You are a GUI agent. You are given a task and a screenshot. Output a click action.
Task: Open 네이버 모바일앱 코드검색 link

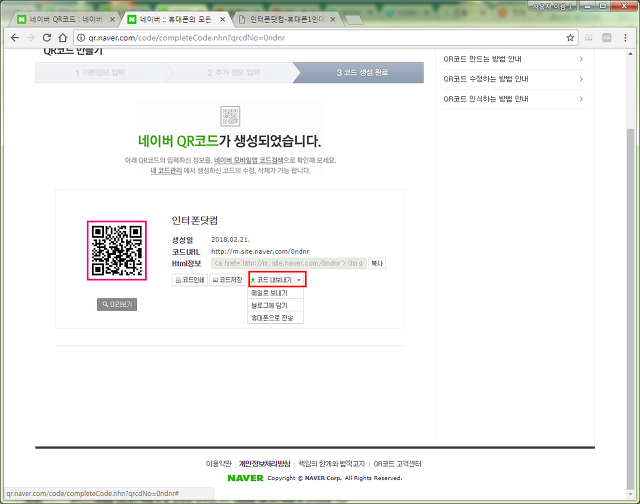click(x=249, y=160)
